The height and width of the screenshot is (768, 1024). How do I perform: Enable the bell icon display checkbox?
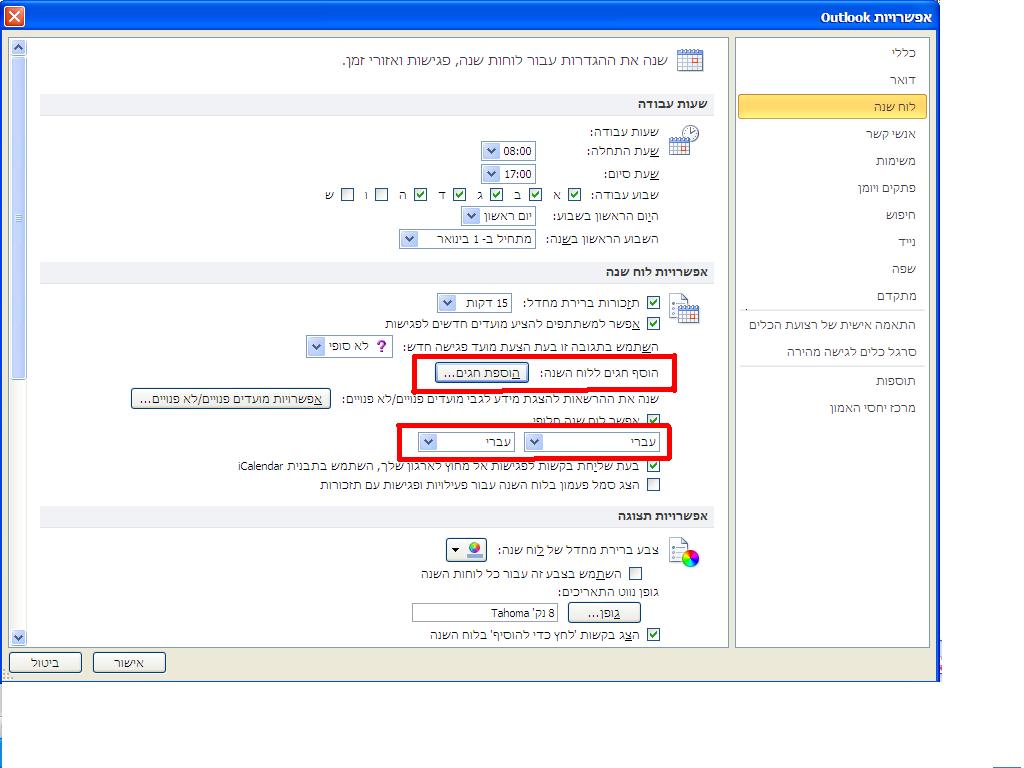point(653,485)
